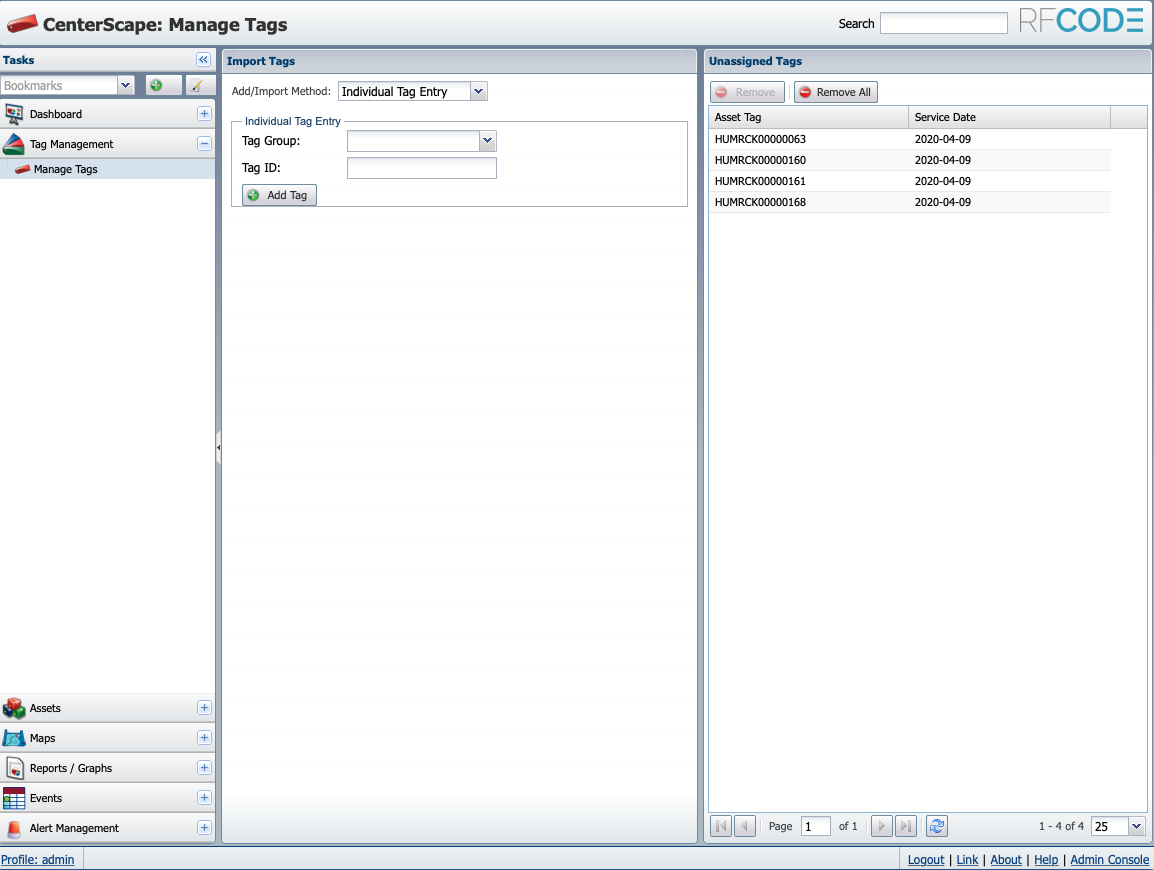Click the Manage Tags red tag icon
1154x870 pixels.
pos(23,169)
